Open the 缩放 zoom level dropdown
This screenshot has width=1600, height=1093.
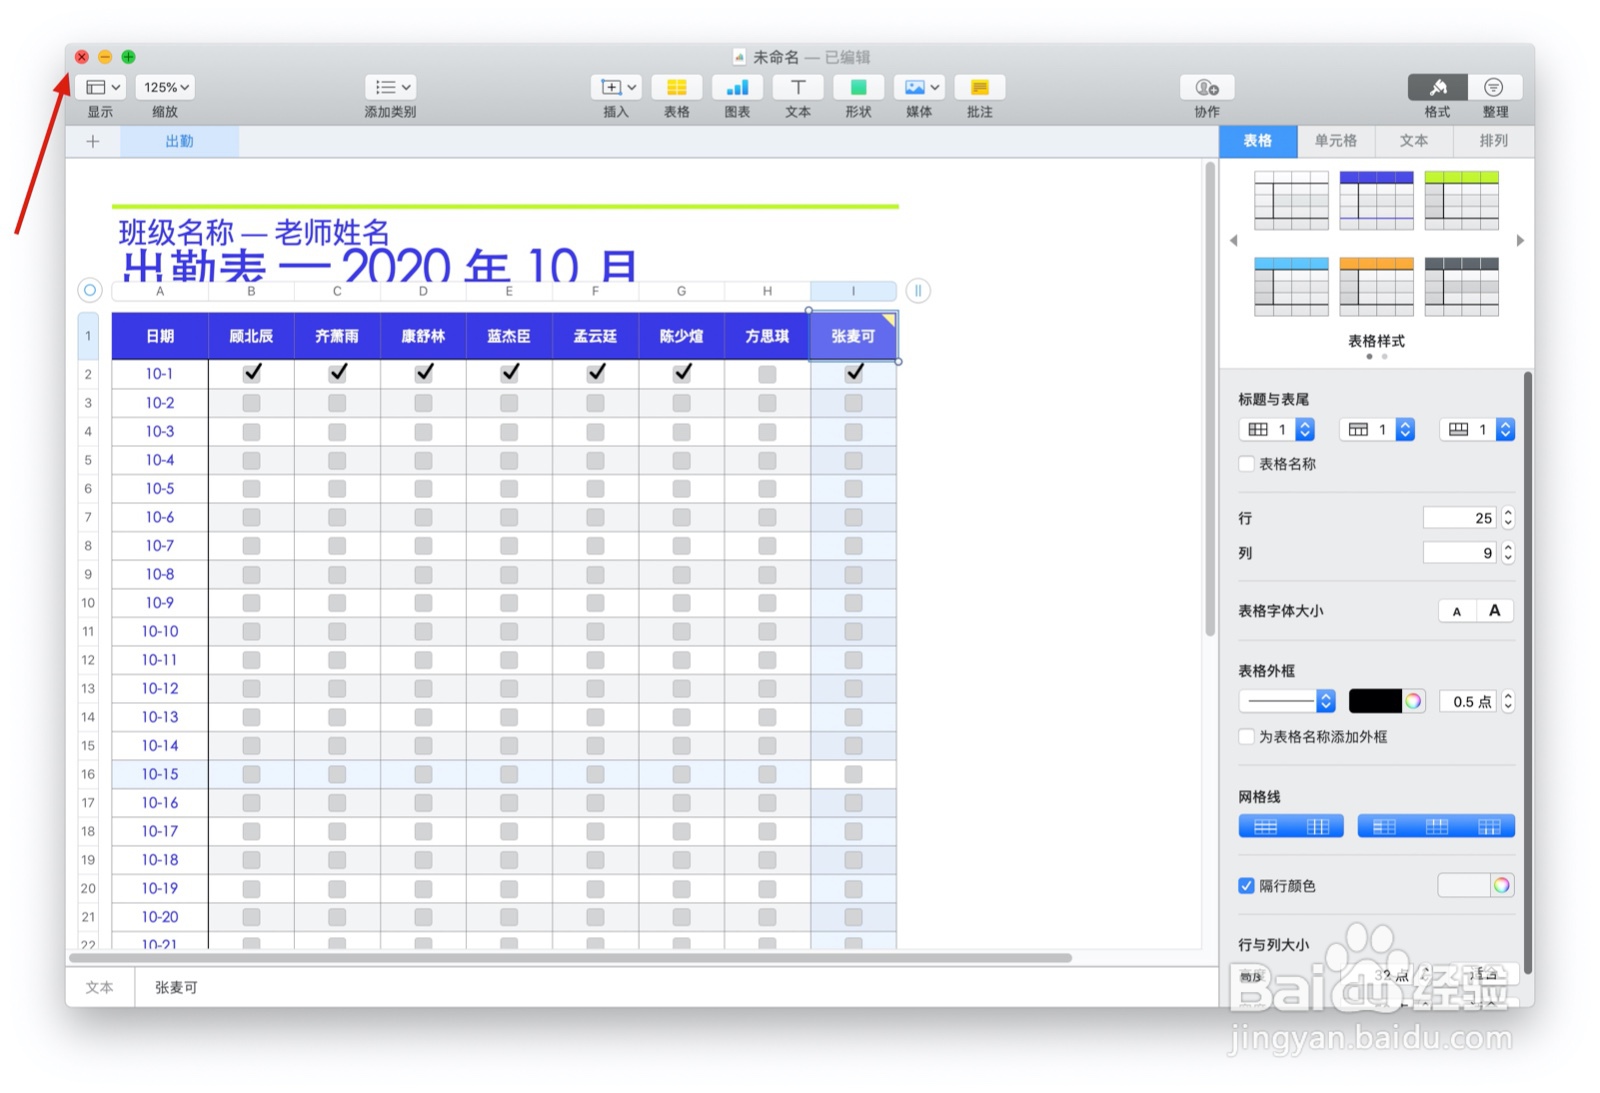click(x=164, y=87)
